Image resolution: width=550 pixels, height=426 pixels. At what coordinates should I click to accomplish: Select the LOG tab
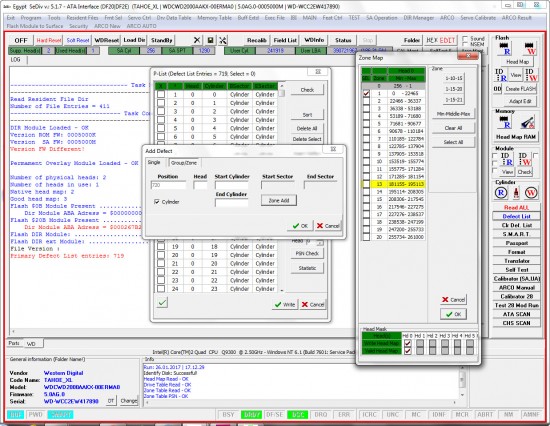coord(15,60)
